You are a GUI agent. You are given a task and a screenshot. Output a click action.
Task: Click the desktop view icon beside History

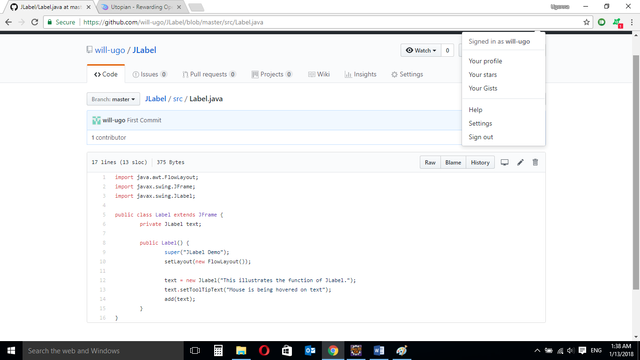click(x=504, y=162)
